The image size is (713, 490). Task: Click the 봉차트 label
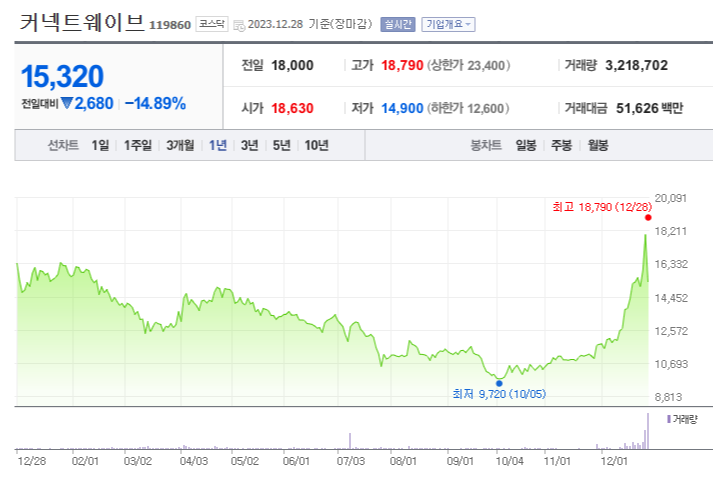click(486, 145)
